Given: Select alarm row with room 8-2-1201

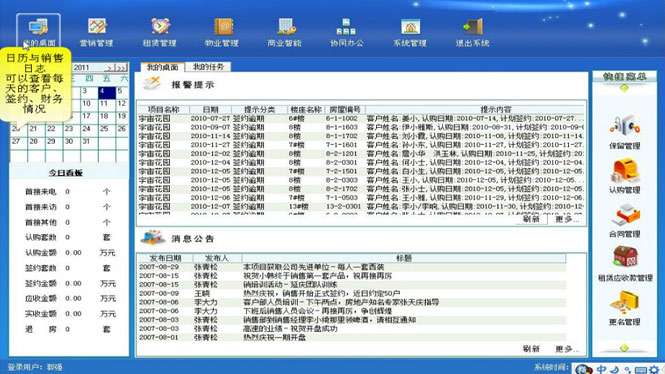Looking at the screenshot, I should coord(361,154).
